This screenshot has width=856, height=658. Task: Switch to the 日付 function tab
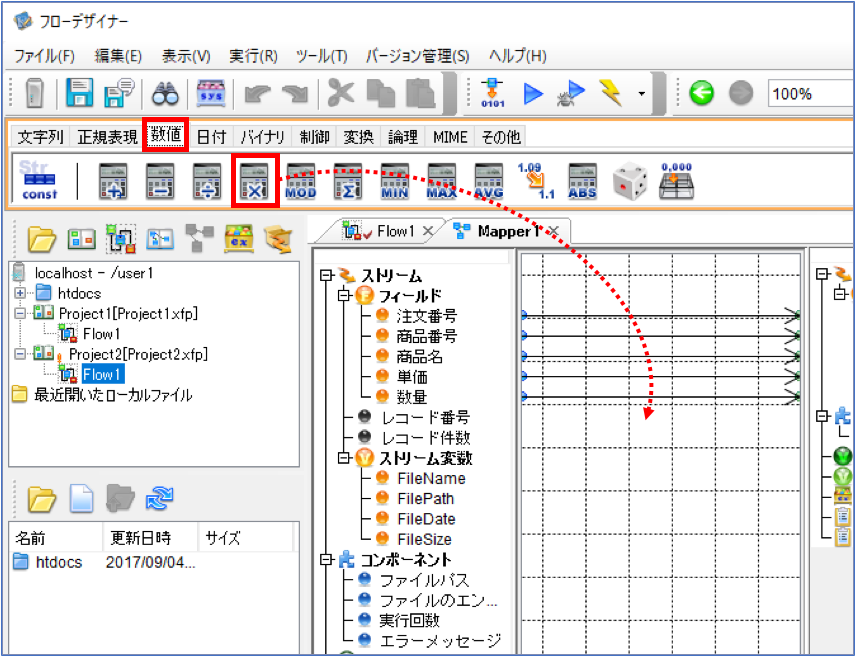(x=211, y=137)
